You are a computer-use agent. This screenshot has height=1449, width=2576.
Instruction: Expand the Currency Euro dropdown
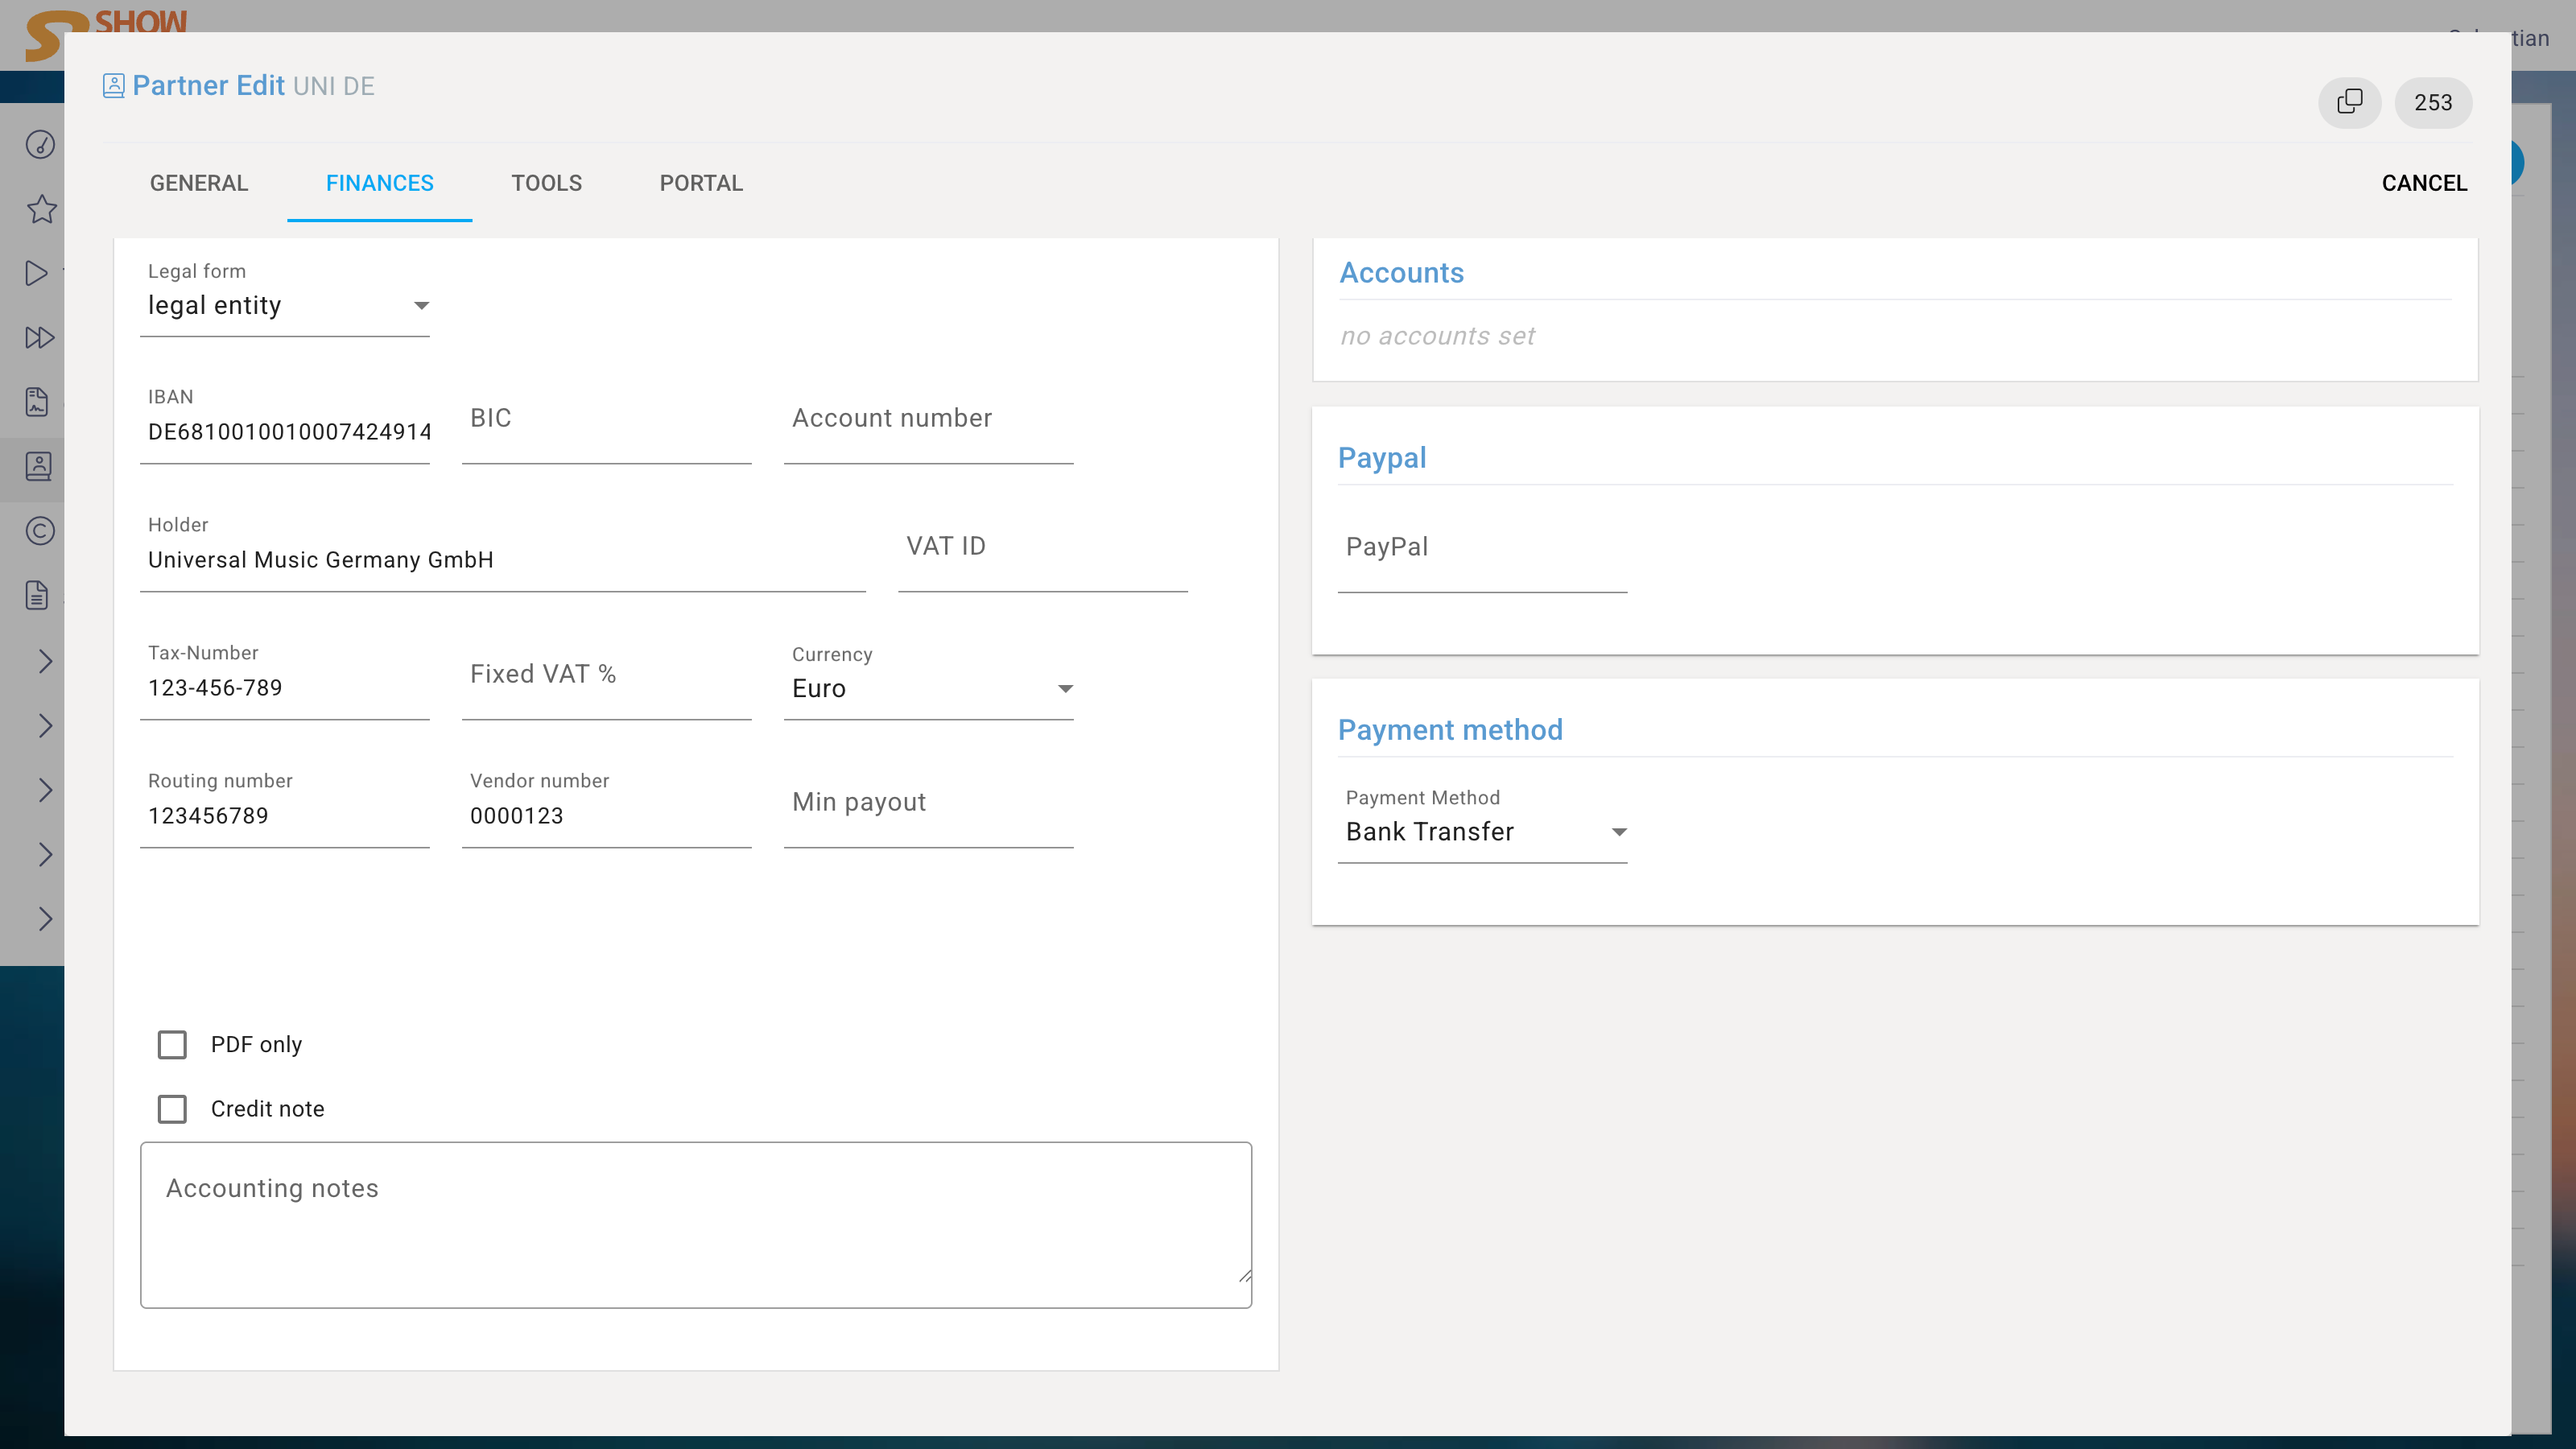coord(928,688)
